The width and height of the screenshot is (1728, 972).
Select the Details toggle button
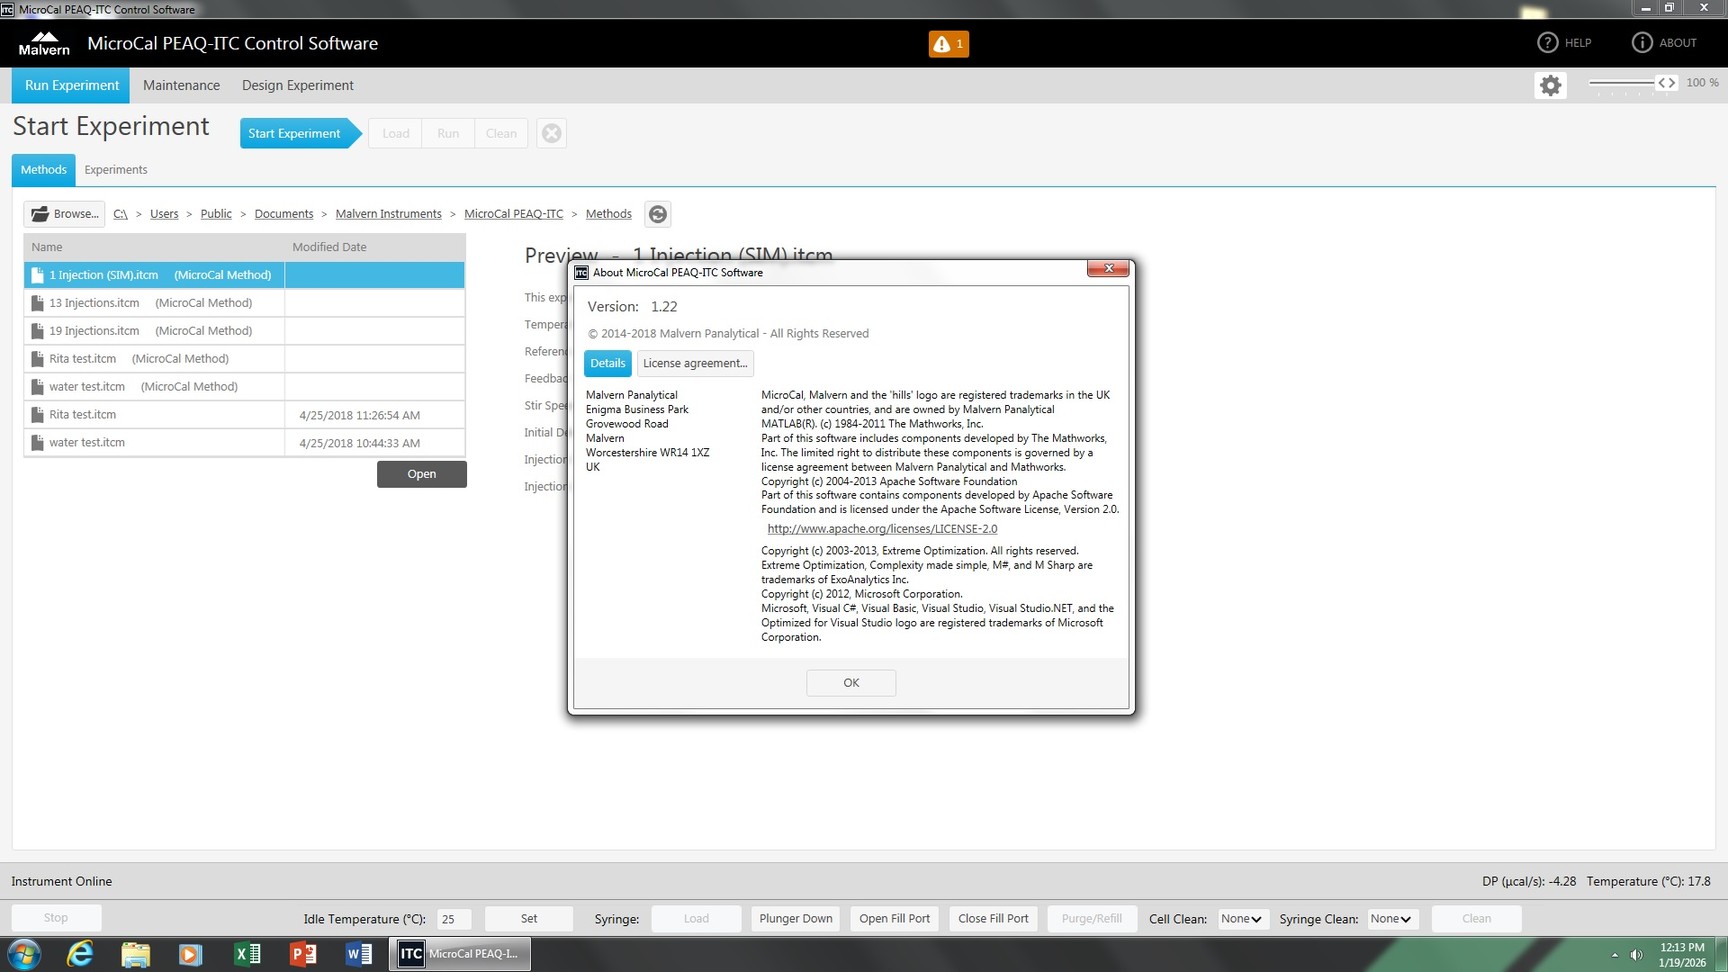click(607, 364)
